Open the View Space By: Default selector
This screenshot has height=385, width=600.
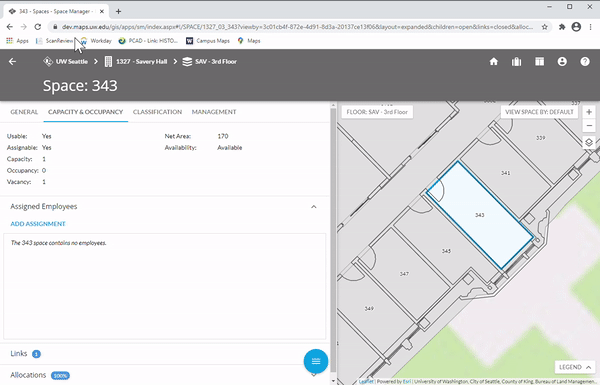click(x=539, y=112)
